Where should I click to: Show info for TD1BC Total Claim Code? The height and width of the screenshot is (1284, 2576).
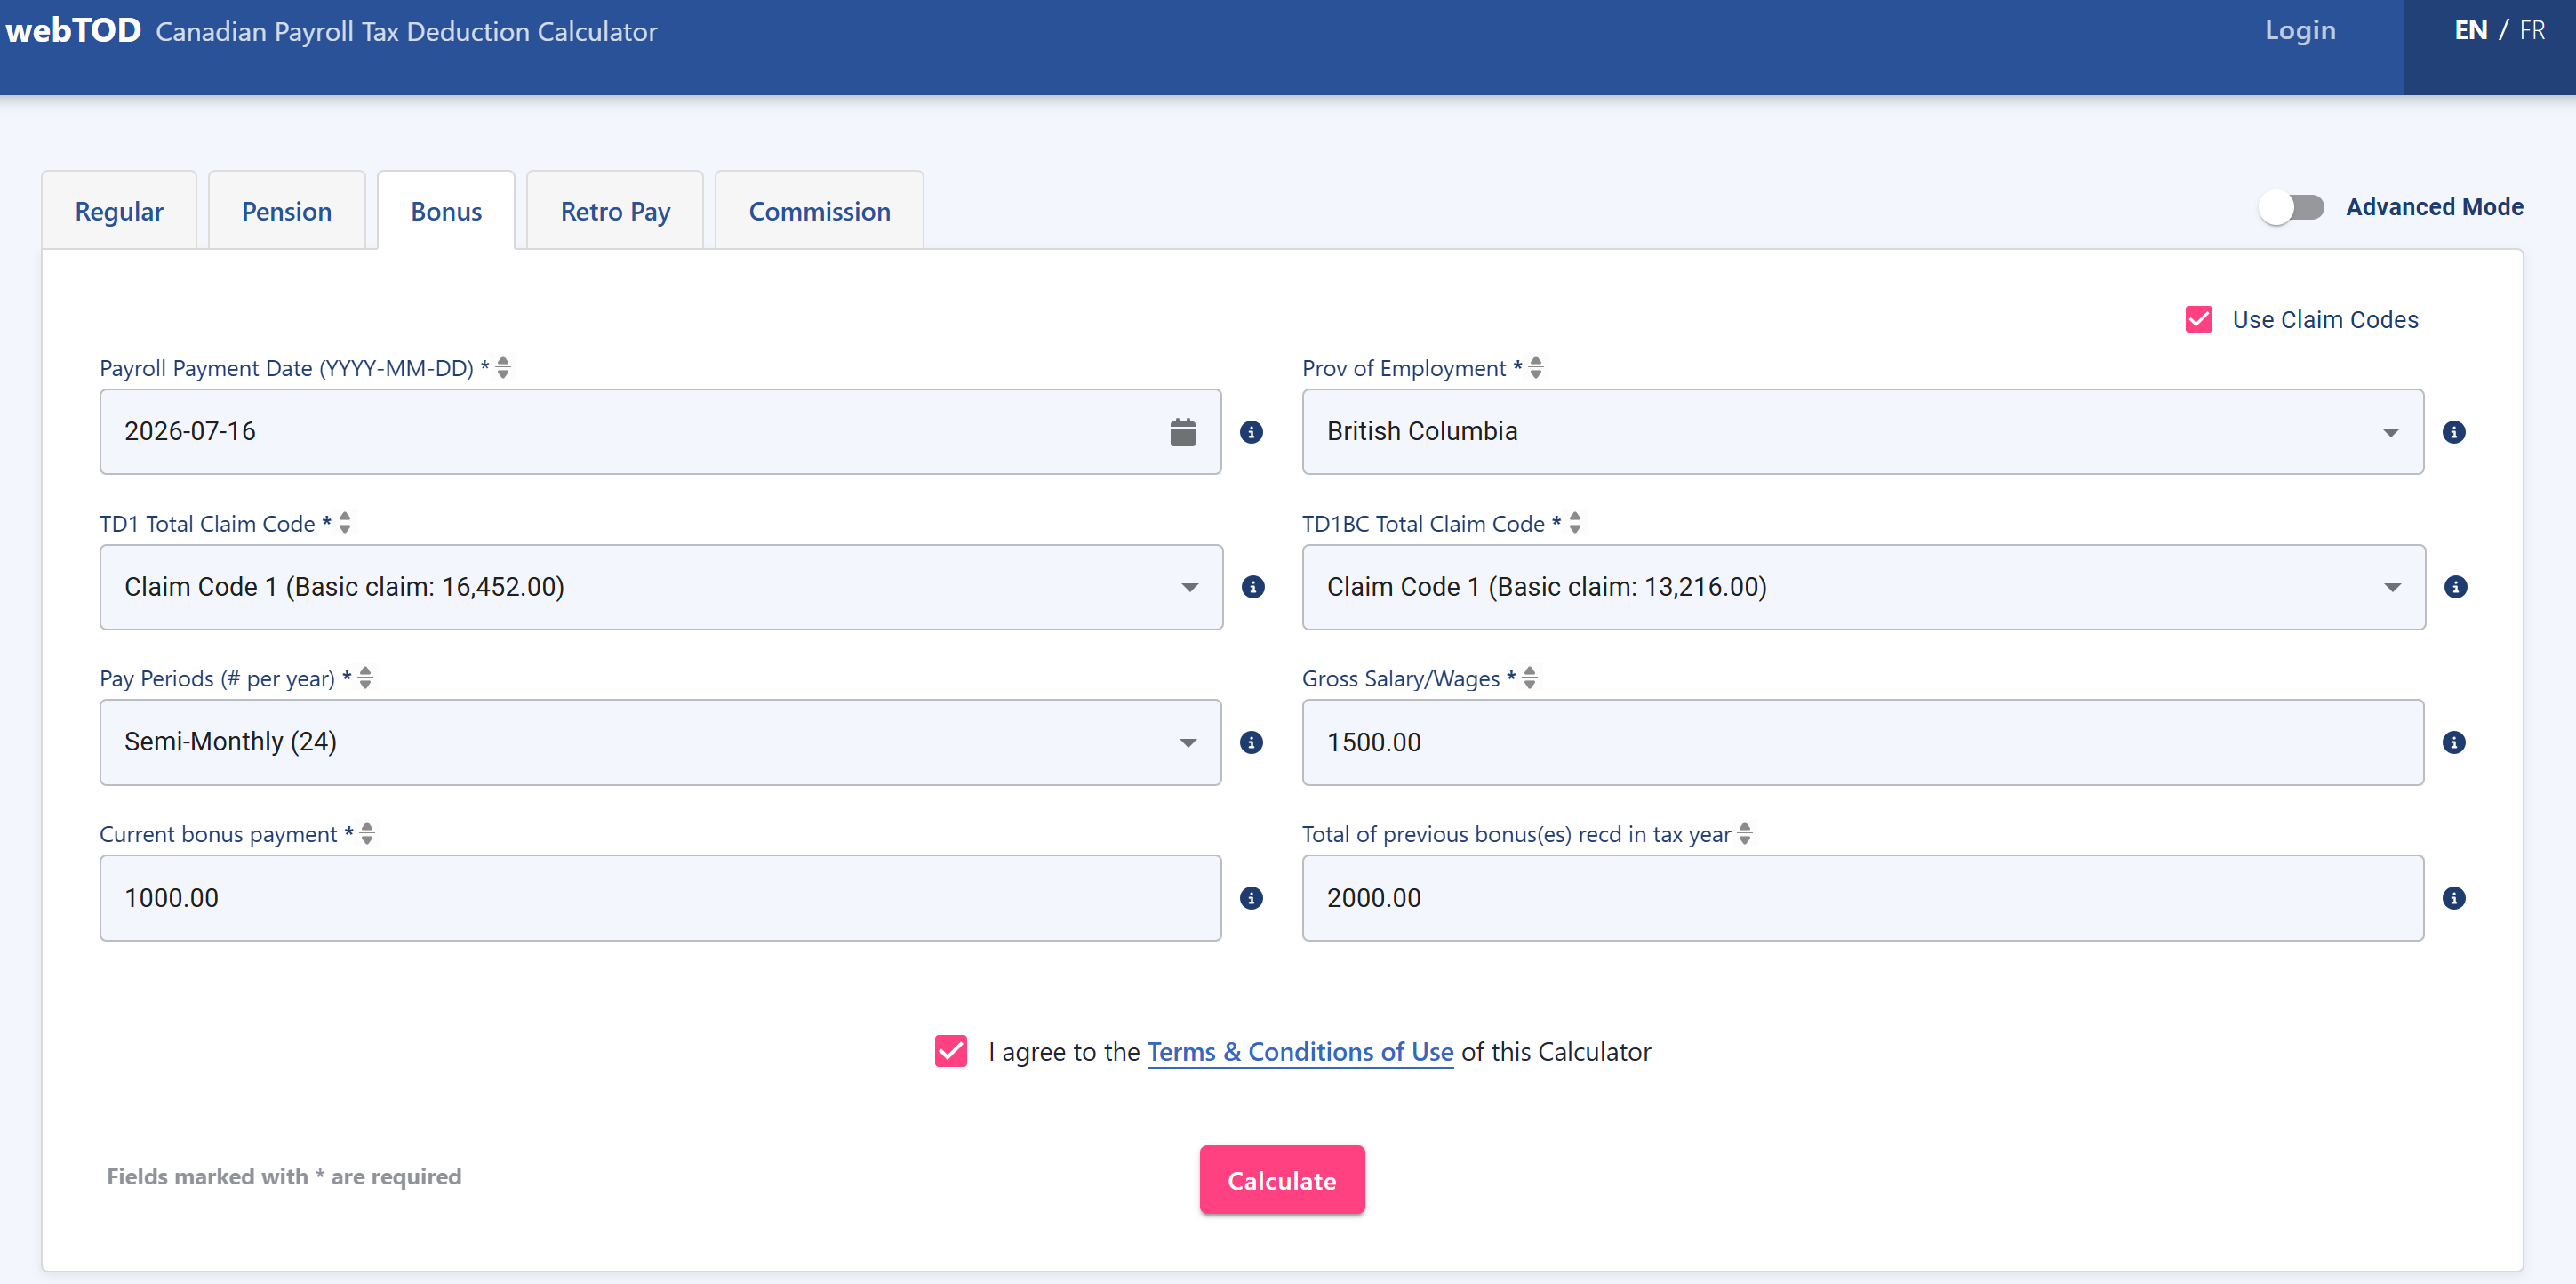point(2455,587)
